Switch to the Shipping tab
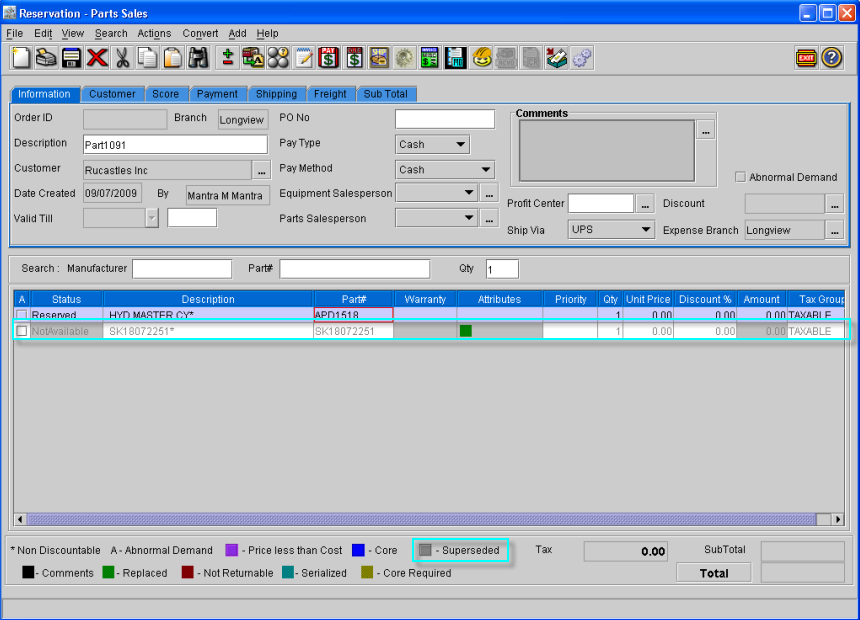The height and width of the screenshot is (620, 860). (x=276, y=94)
